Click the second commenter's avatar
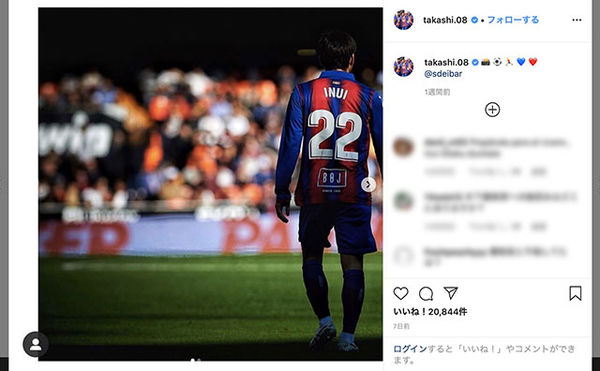This screenshot has height=371, width=600. (x=403, y=201)
